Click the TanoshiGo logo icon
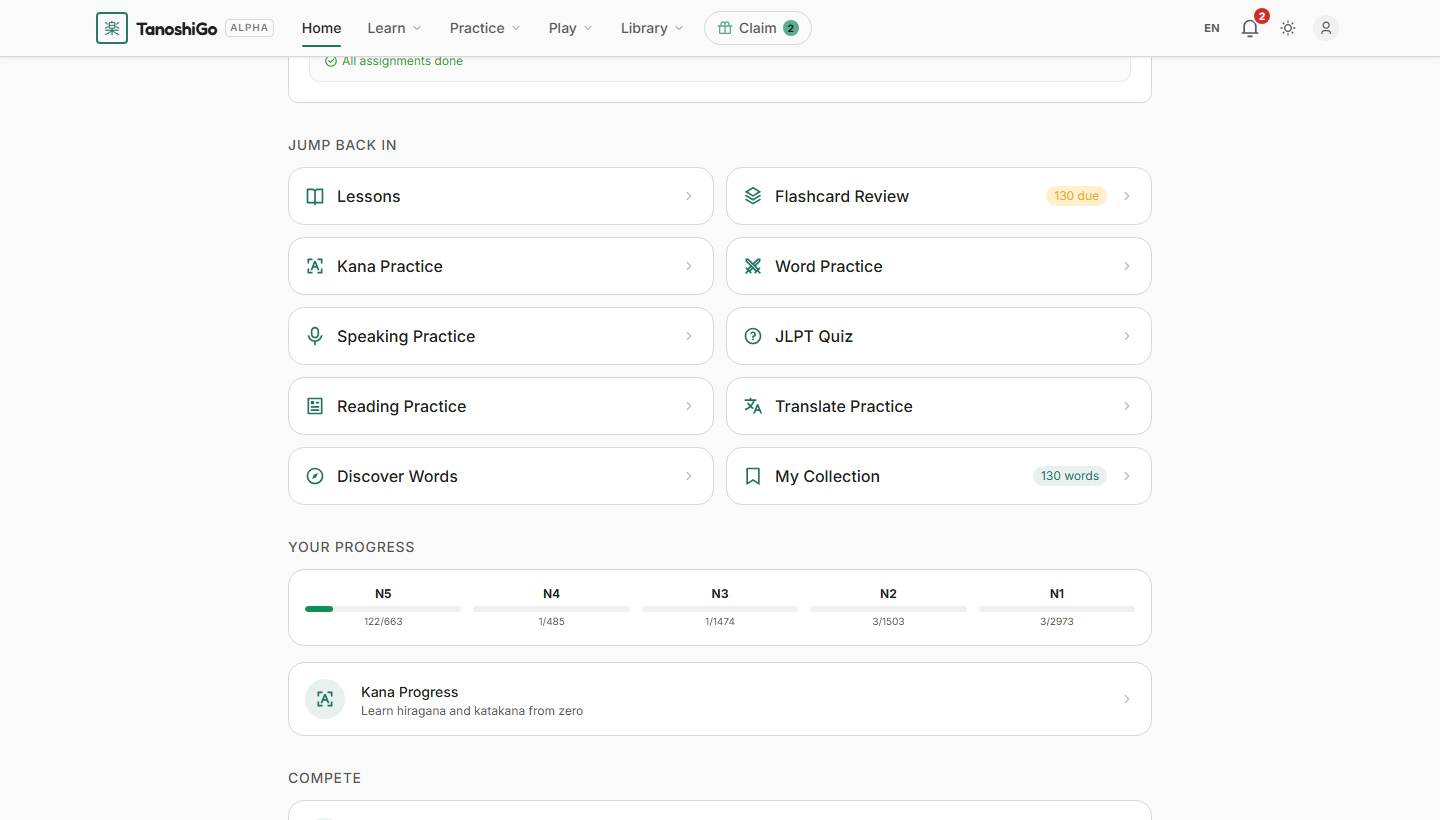 112,28
